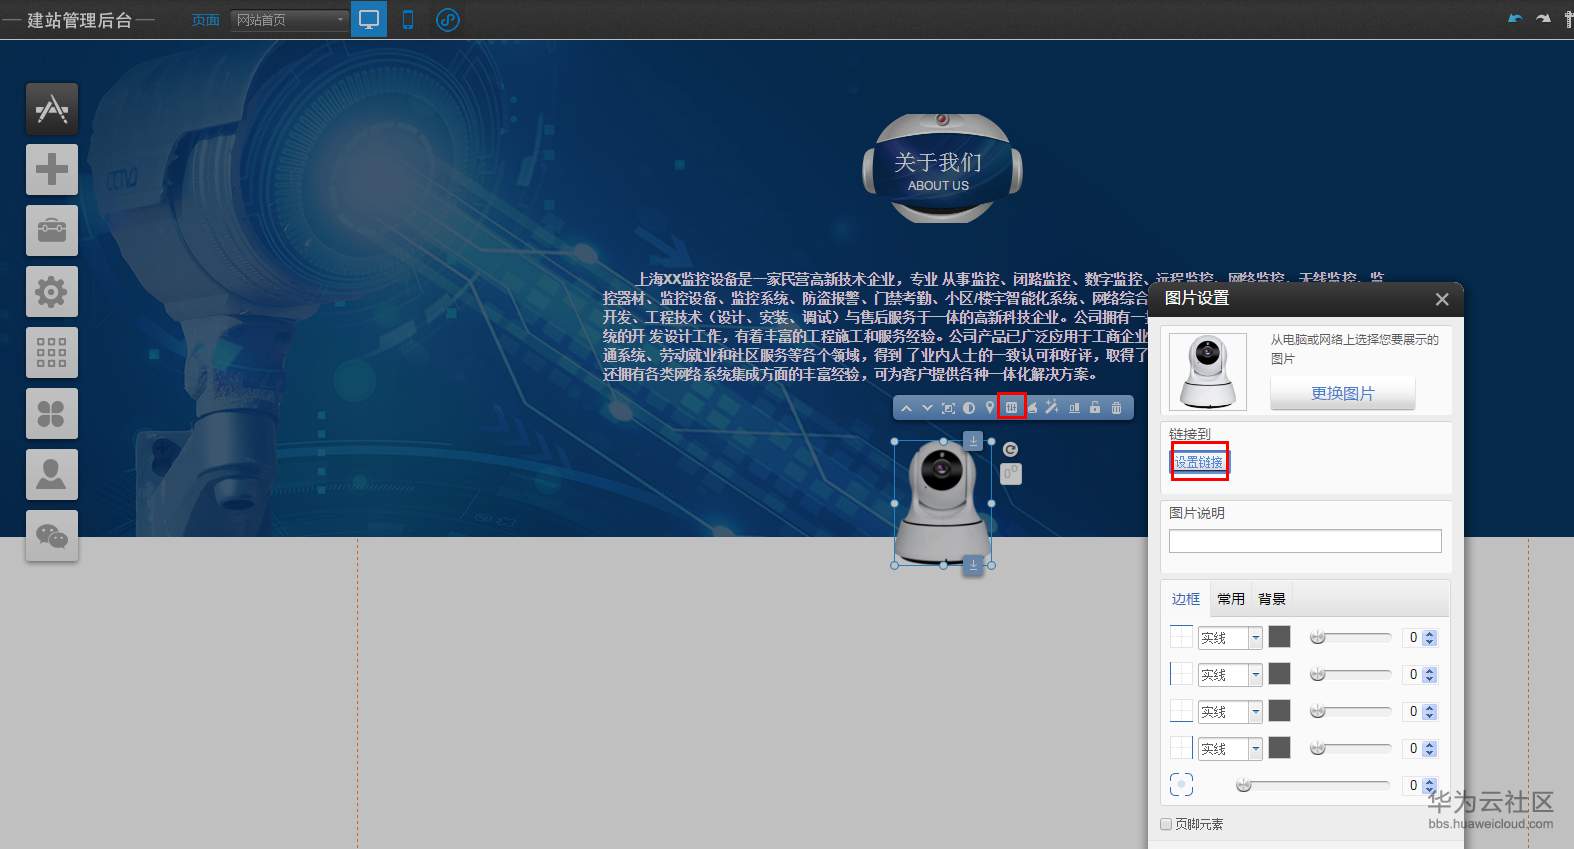
Task: Click the top border width slider
Action: pyautogui.click(x=1351, y=637)
